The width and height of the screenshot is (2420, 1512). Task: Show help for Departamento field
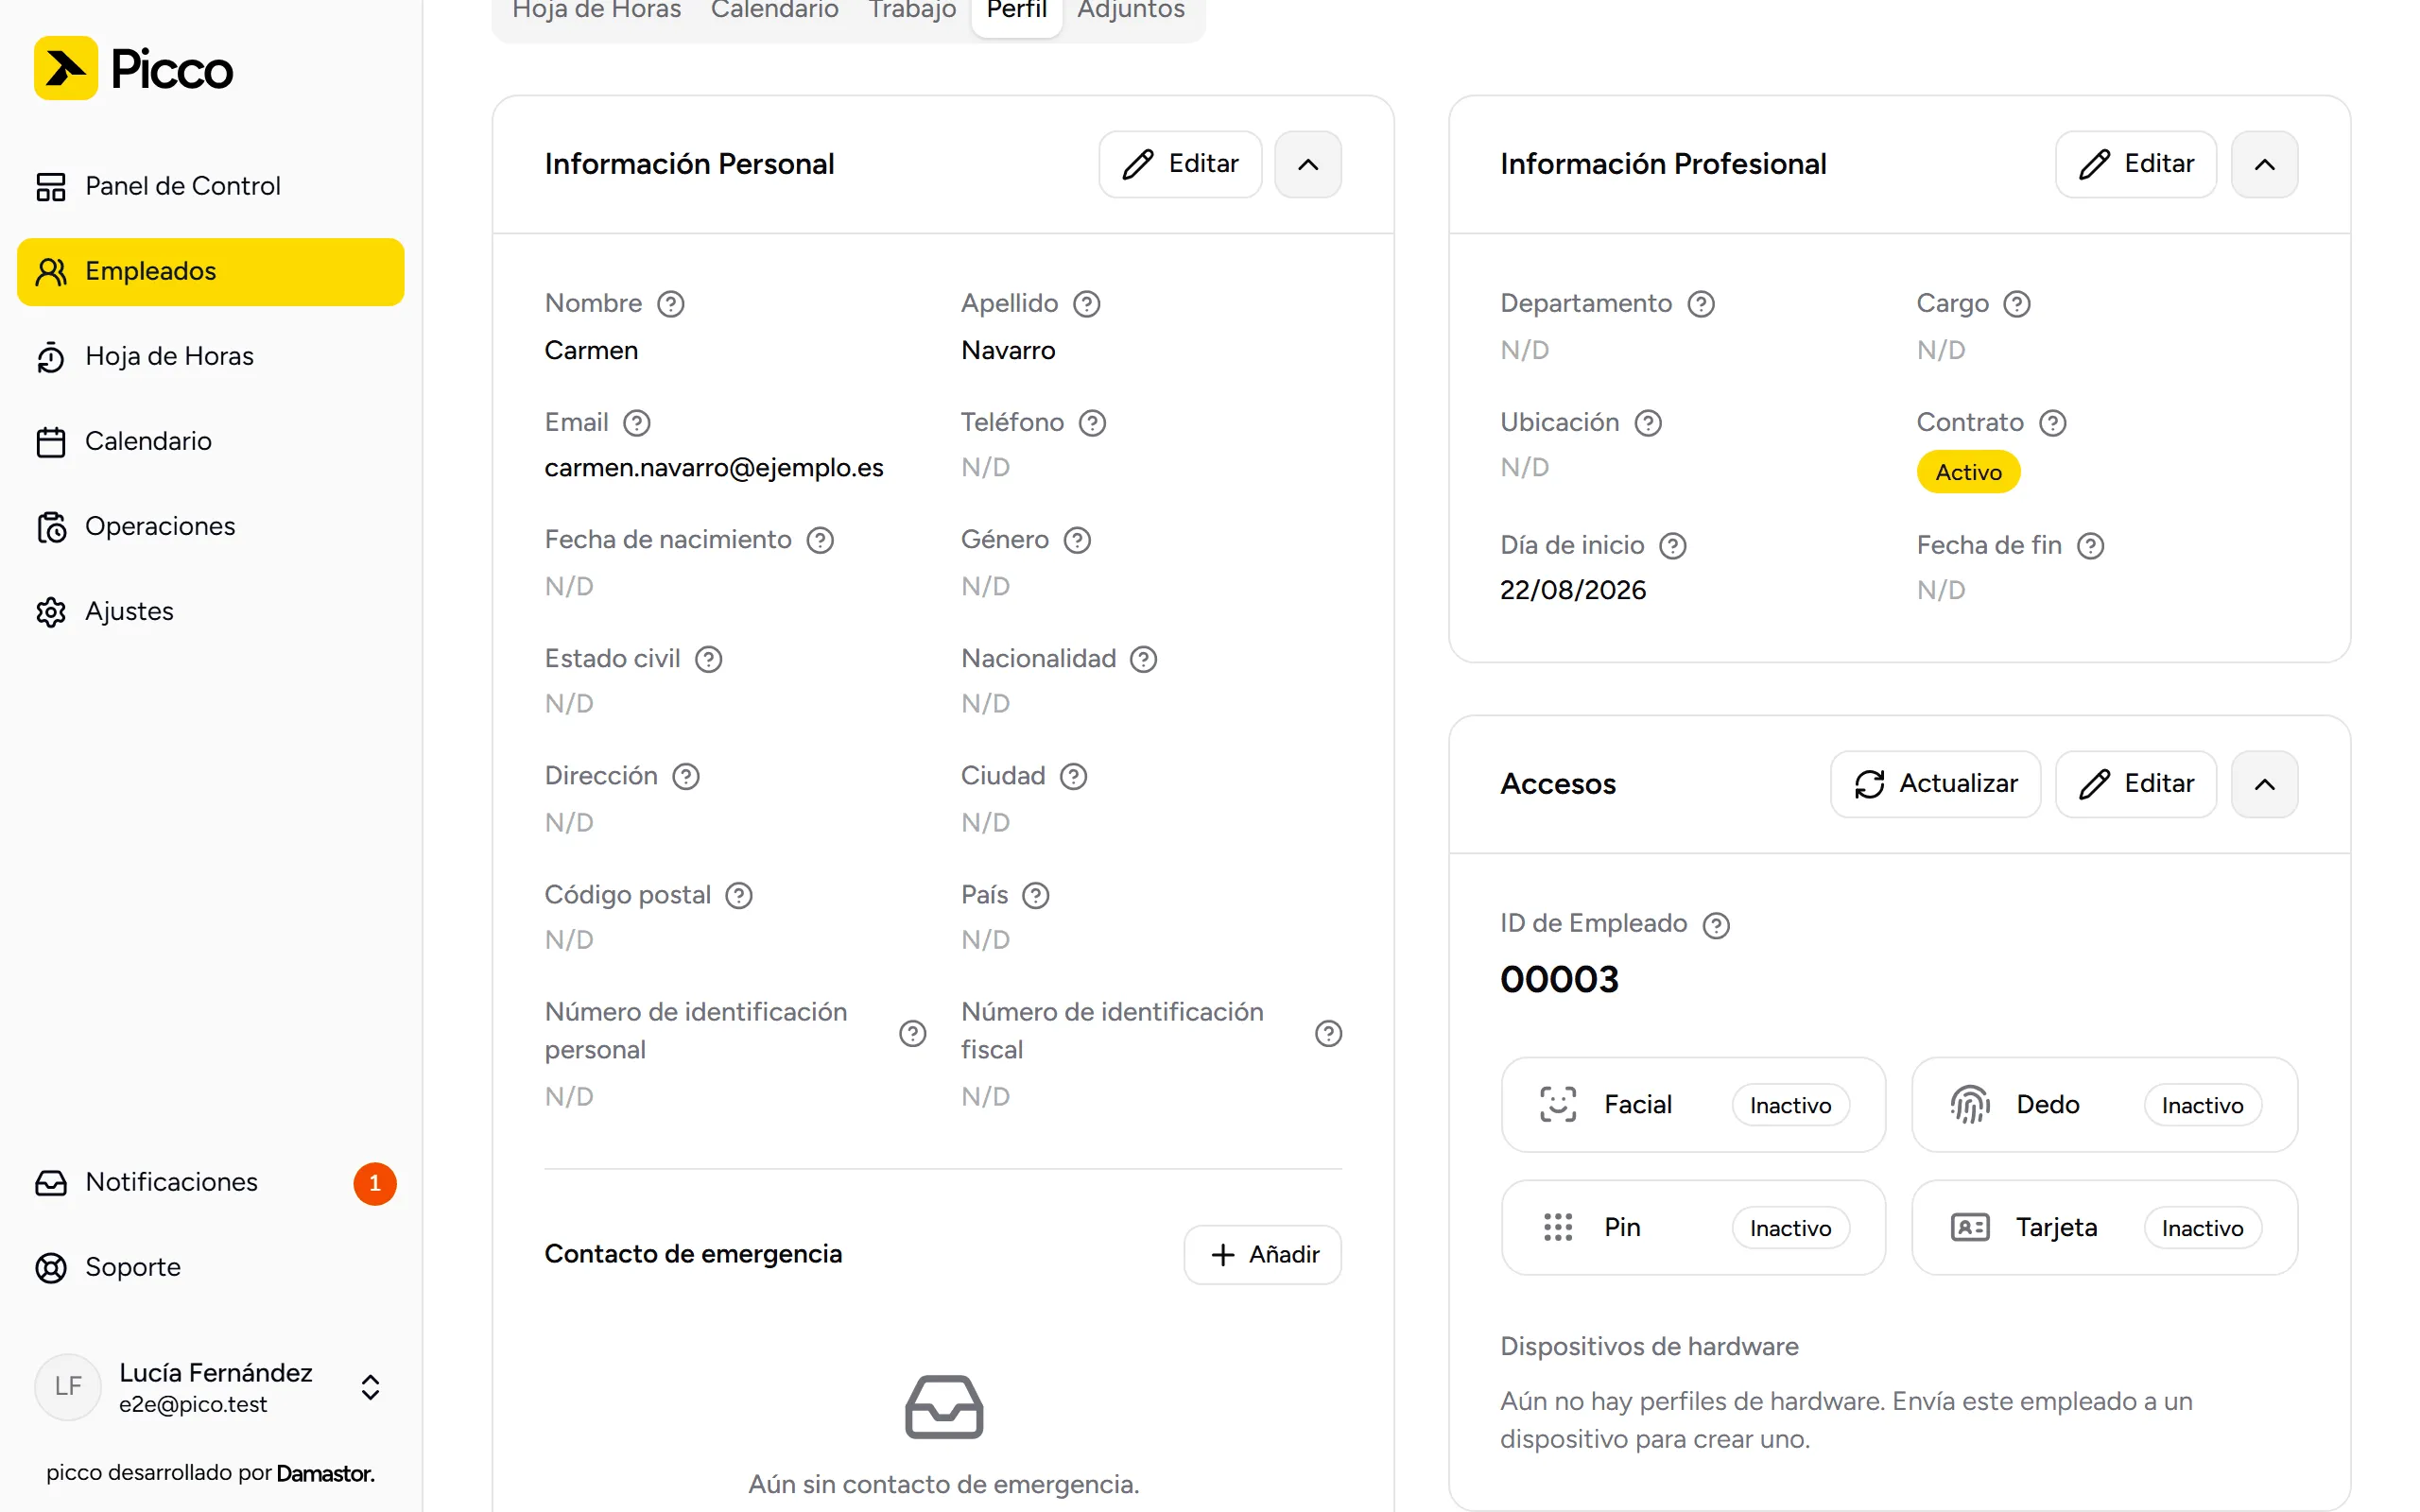[x=1701, y=304]
